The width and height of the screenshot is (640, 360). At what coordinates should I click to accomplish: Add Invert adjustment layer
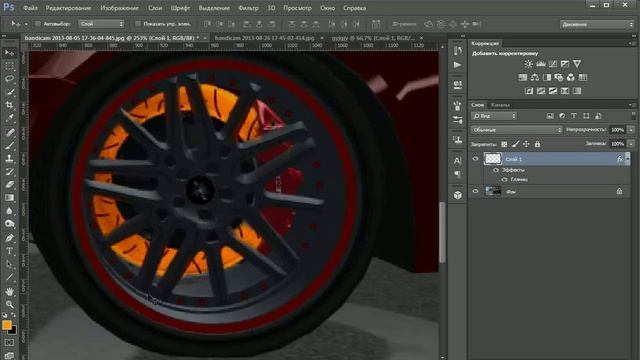coord(529,91)
